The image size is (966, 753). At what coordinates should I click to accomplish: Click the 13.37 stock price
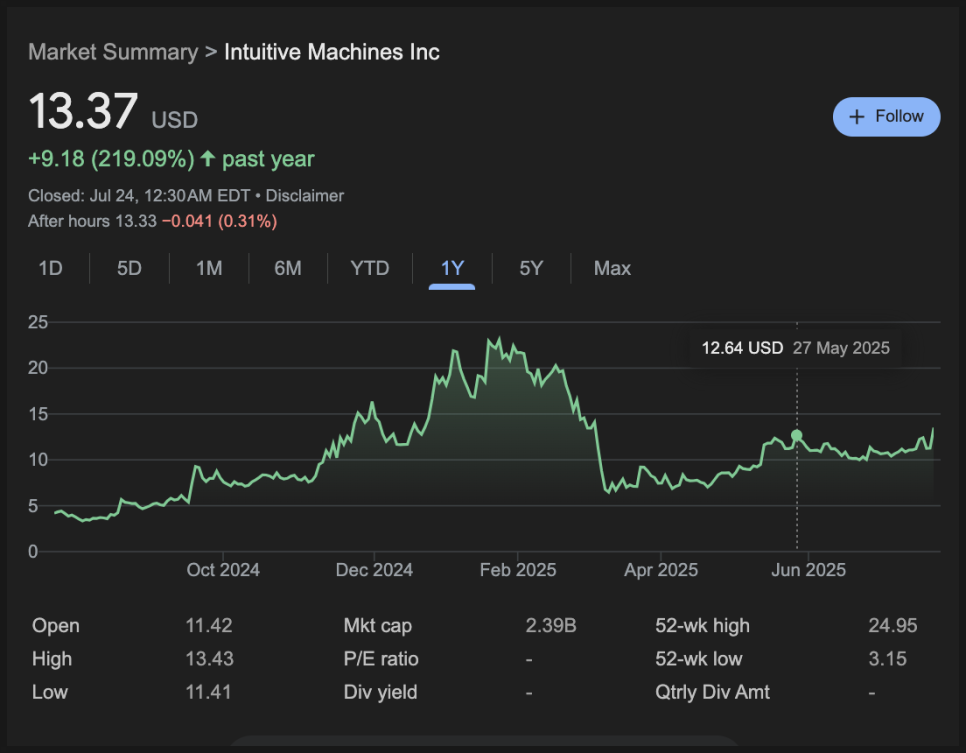click(x=83, y=111)
